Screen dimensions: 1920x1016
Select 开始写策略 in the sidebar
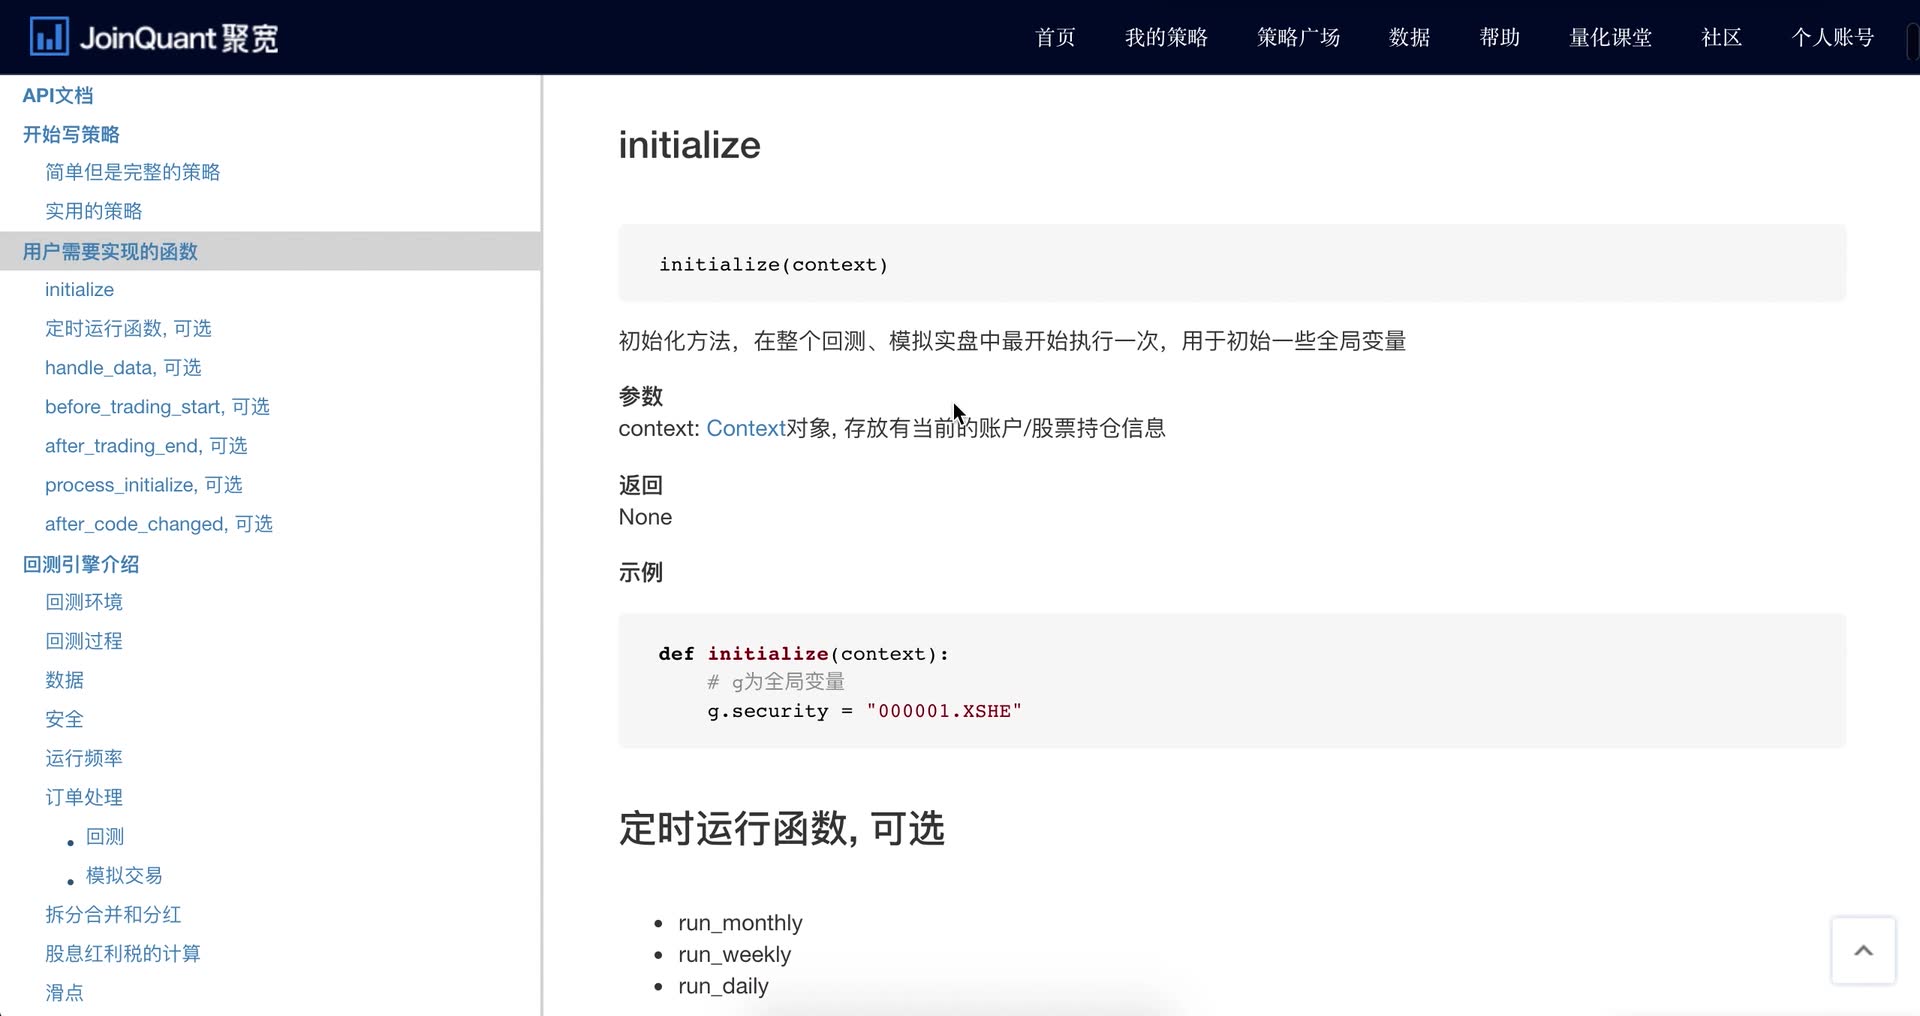[x=71, y=134]
